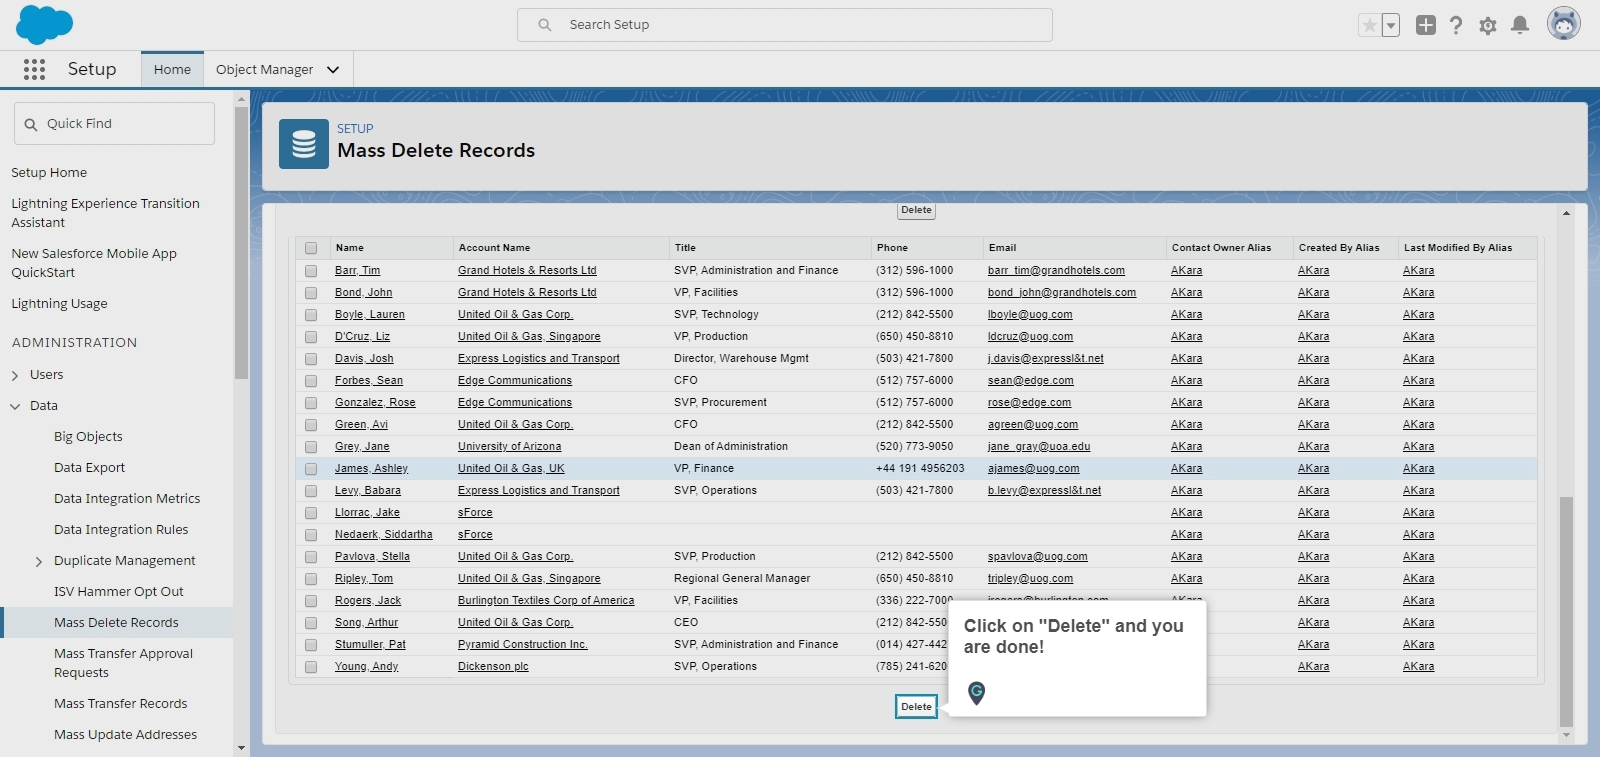Check the Boyle, Lauren row checkbox
The image size is (1600, 757).
[x=311, y=315]
